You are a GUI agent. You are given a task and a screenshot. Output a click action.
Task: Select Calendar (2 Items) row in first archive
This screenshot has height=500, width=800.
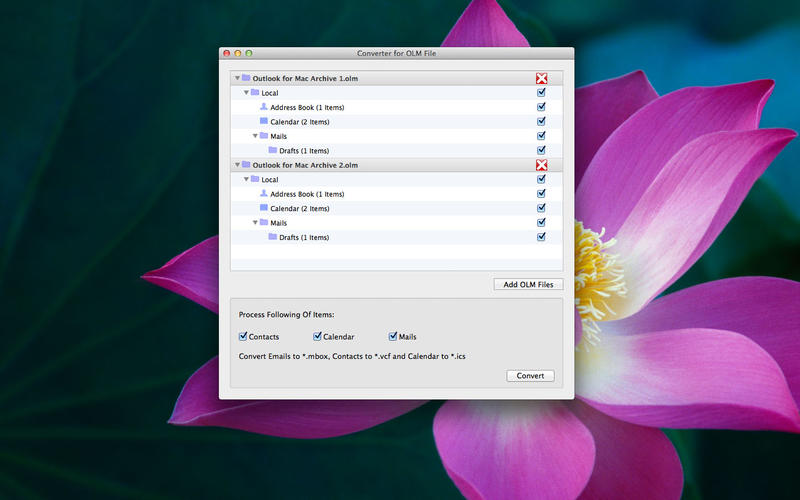tap(300, 122)
